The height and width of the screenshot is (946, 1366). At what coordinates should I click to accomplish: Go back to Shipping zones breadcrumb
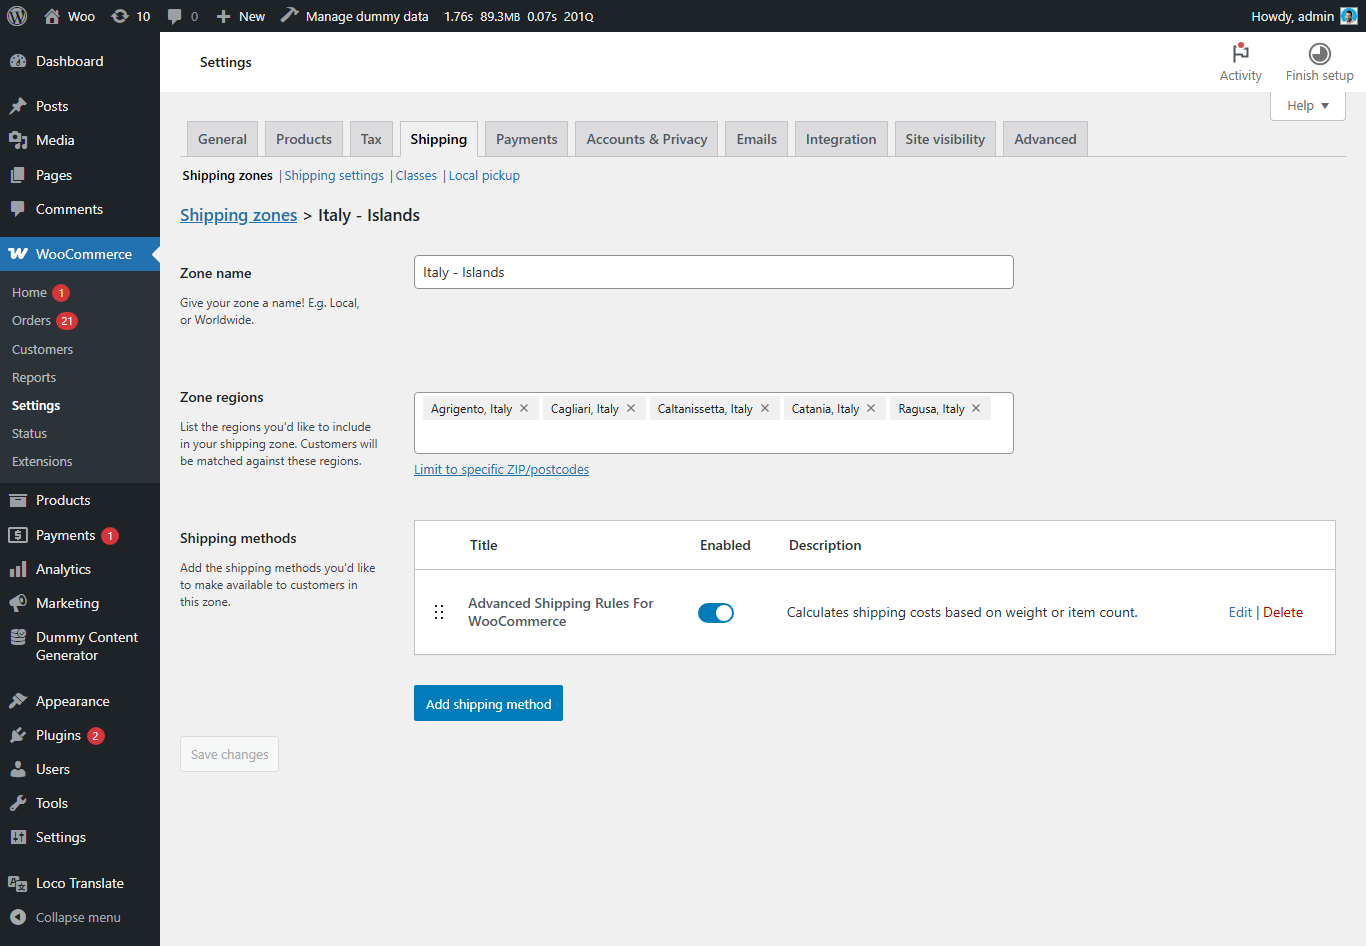pyautogui.click(x=239, y=215)
